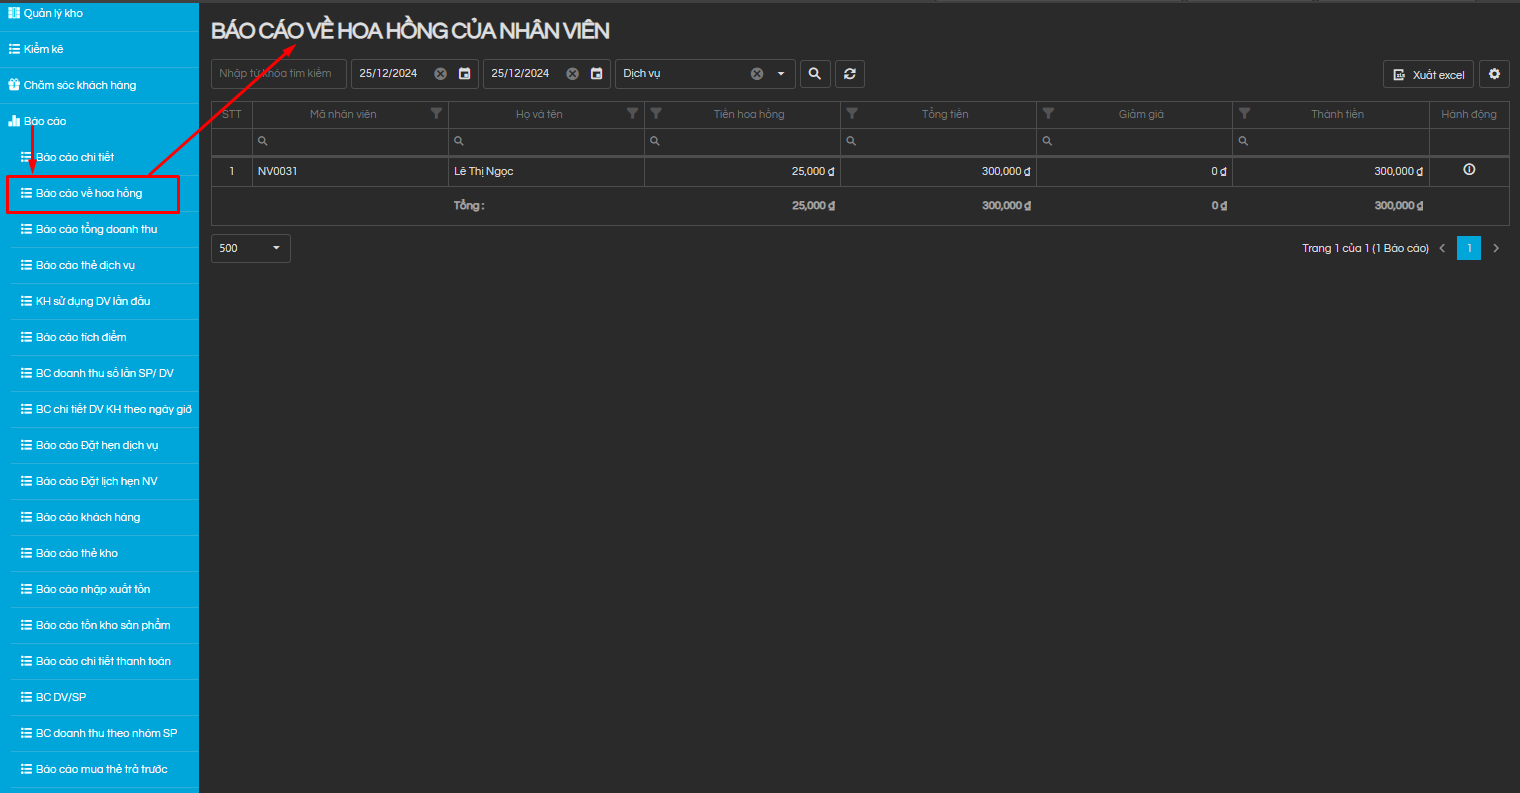
Task: Click the refresh report icon
Action: tap(849, 74)
